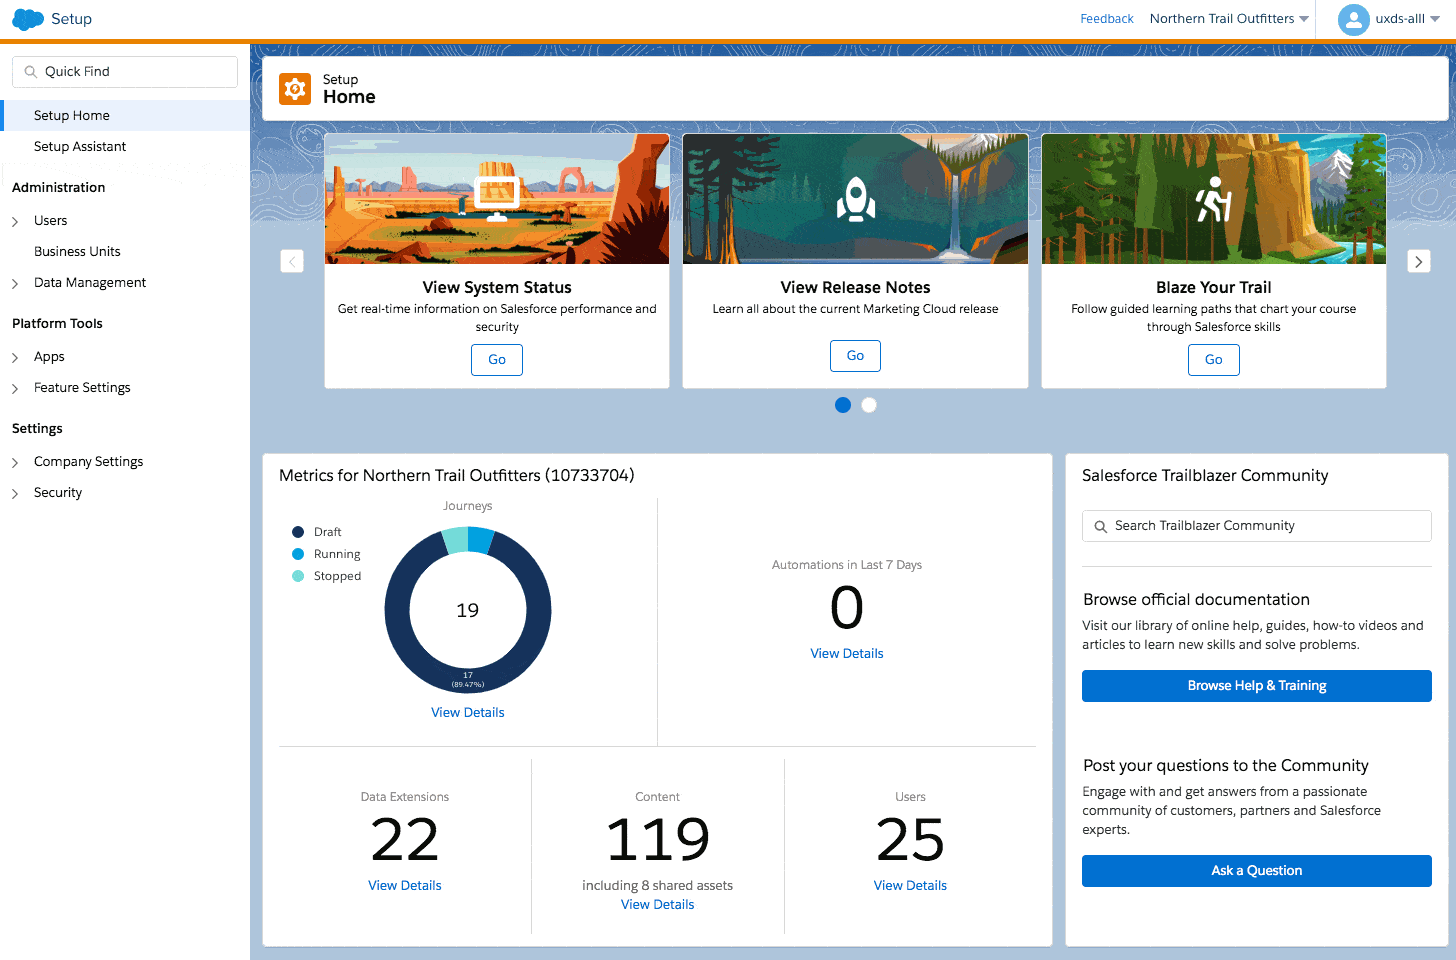The image size is (1456, 960).
Task: Click the Settings section heading
Action: 37,429
